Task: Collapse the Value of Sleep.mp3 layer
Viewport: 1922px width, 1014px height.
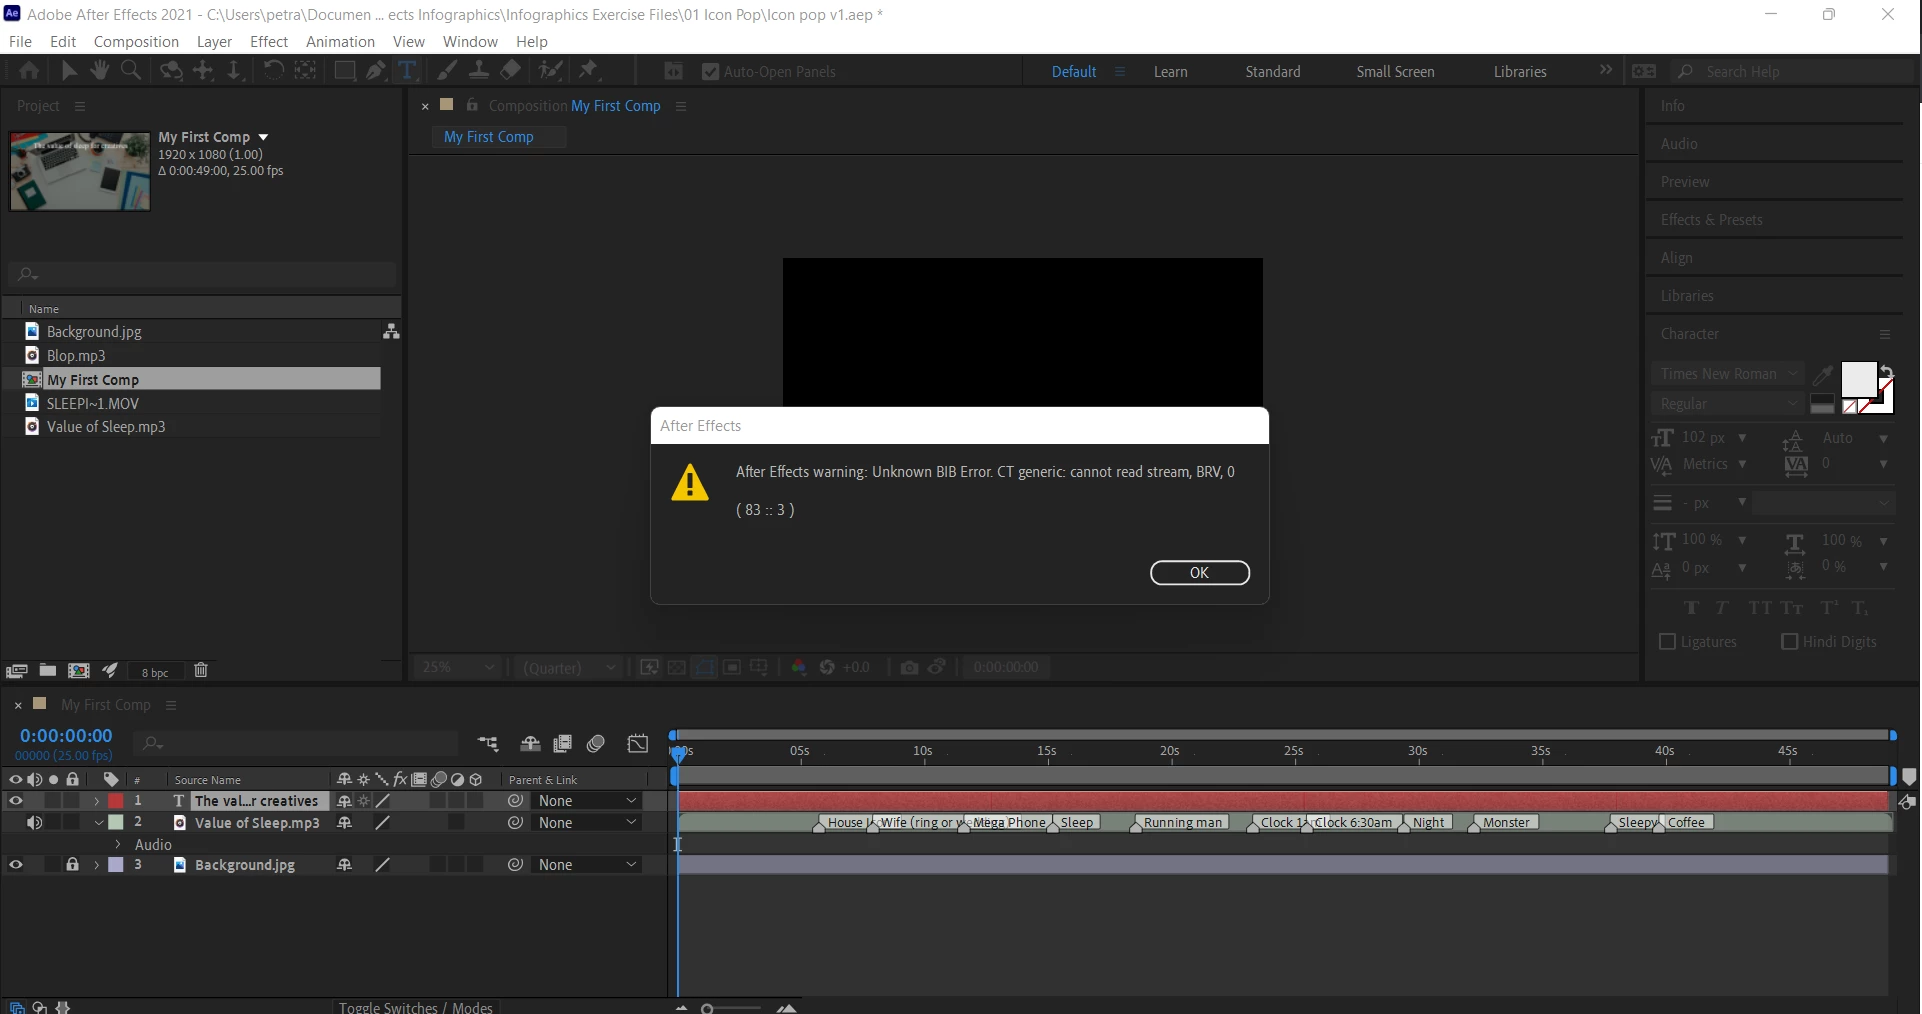Action: tap(99, 823)
